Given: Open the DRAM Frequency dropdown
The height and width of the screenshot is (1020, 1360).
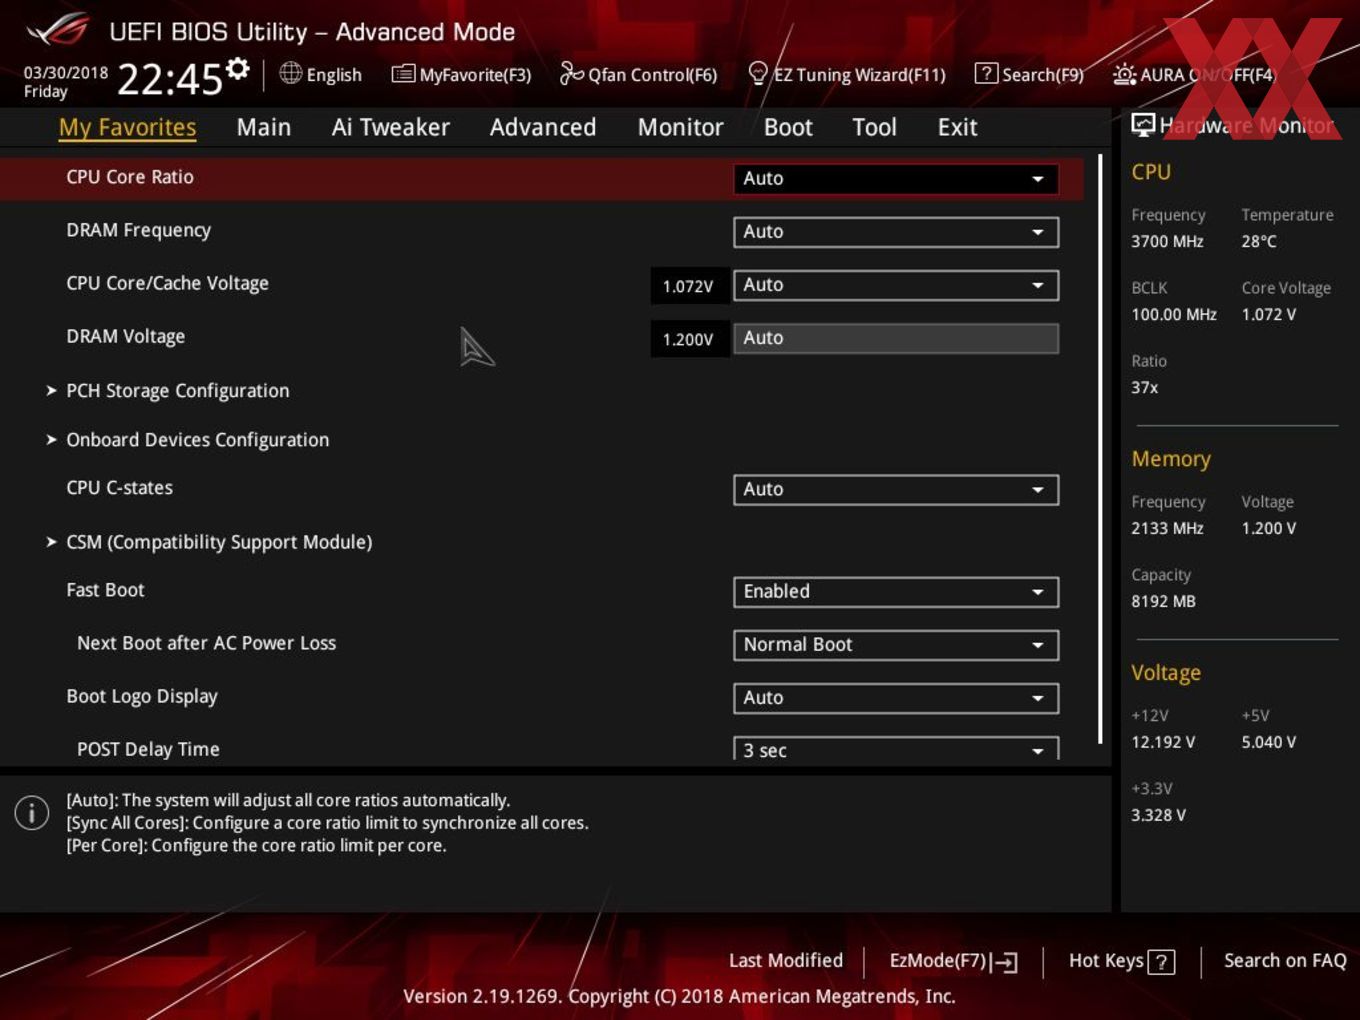Looking at the screenshot, I should pyautogui.click(x=896, y=232).
